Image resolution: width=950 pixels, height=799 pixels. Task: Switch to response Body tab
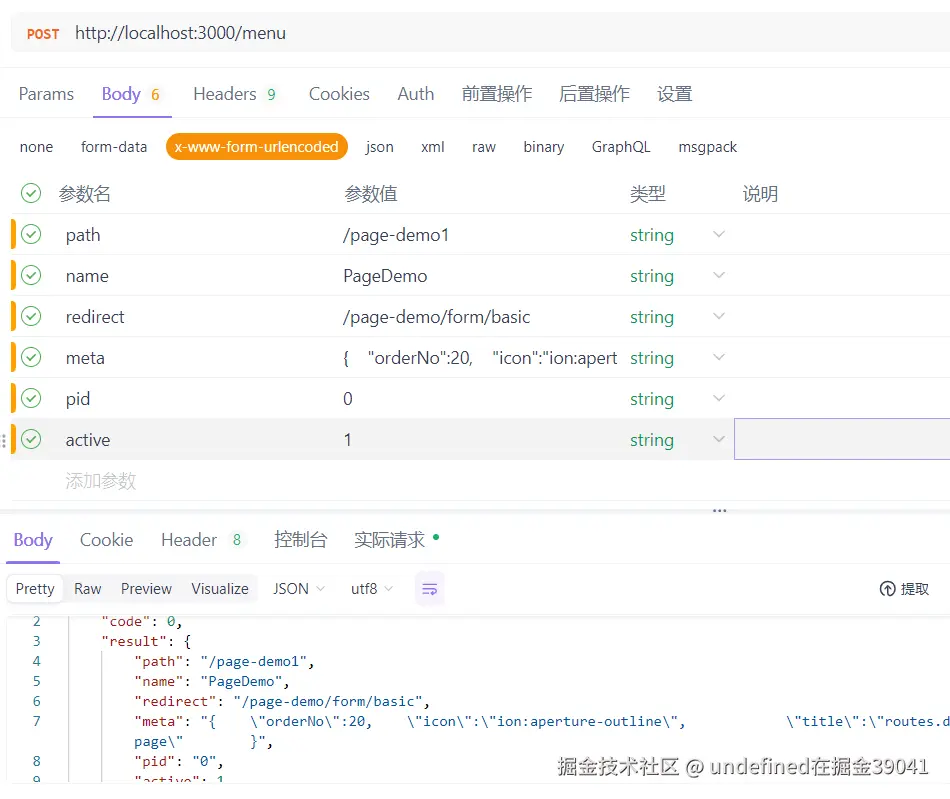tap(33, 540)
